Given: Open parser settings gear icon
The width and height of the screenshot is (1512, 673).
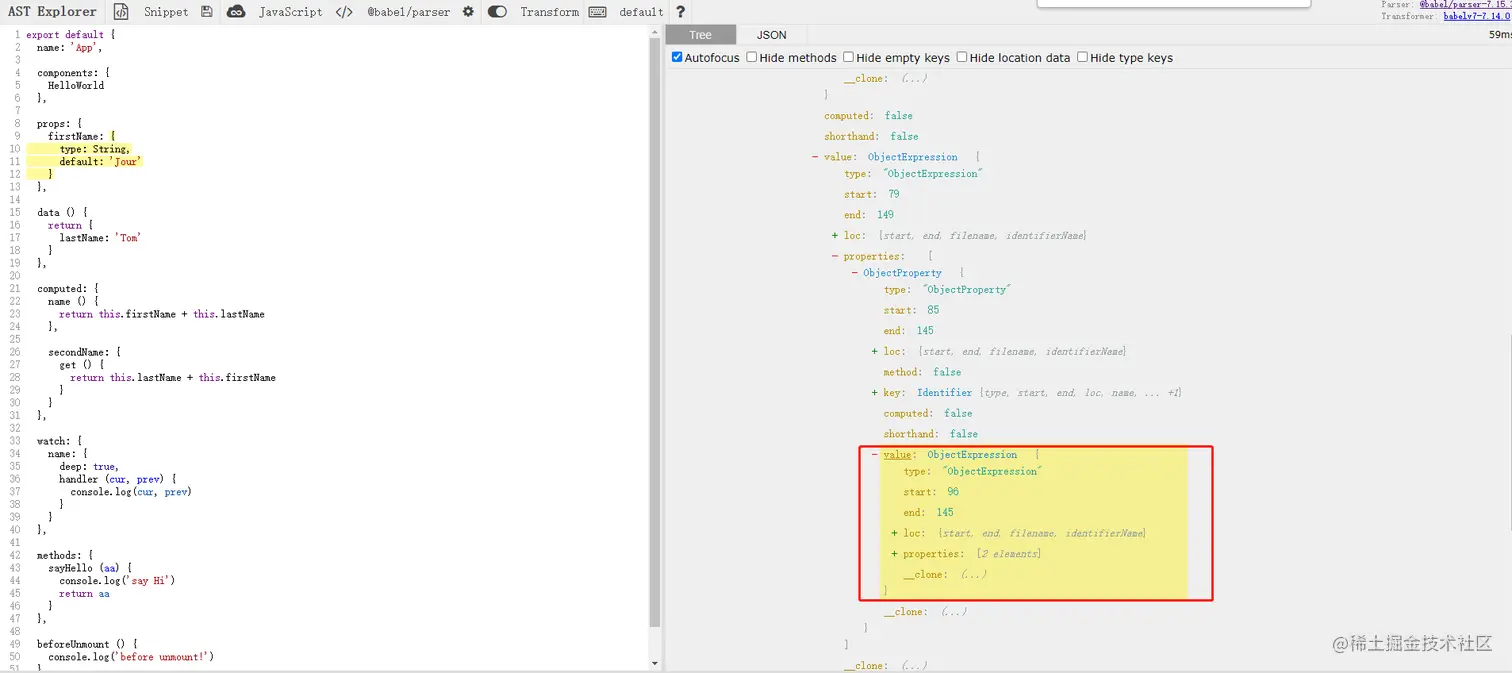Looking at the screenshot, I should (x=468, y=12).
